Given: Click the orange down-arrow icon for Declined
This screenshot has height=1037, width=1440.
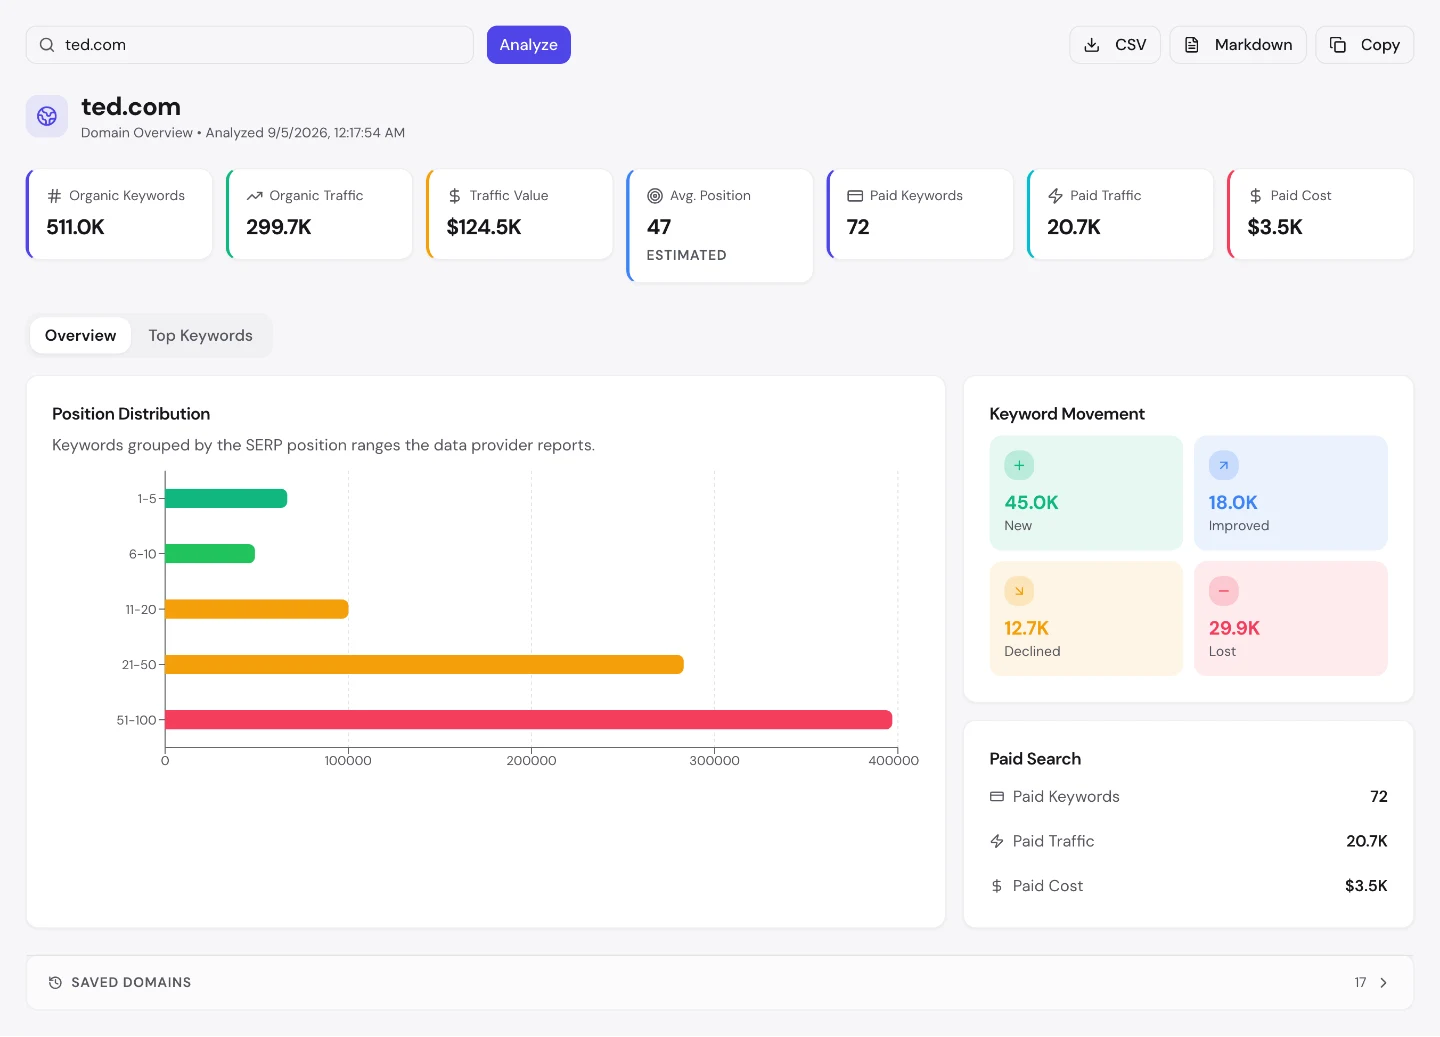Looking at the screenshot, I should 1019,591.
